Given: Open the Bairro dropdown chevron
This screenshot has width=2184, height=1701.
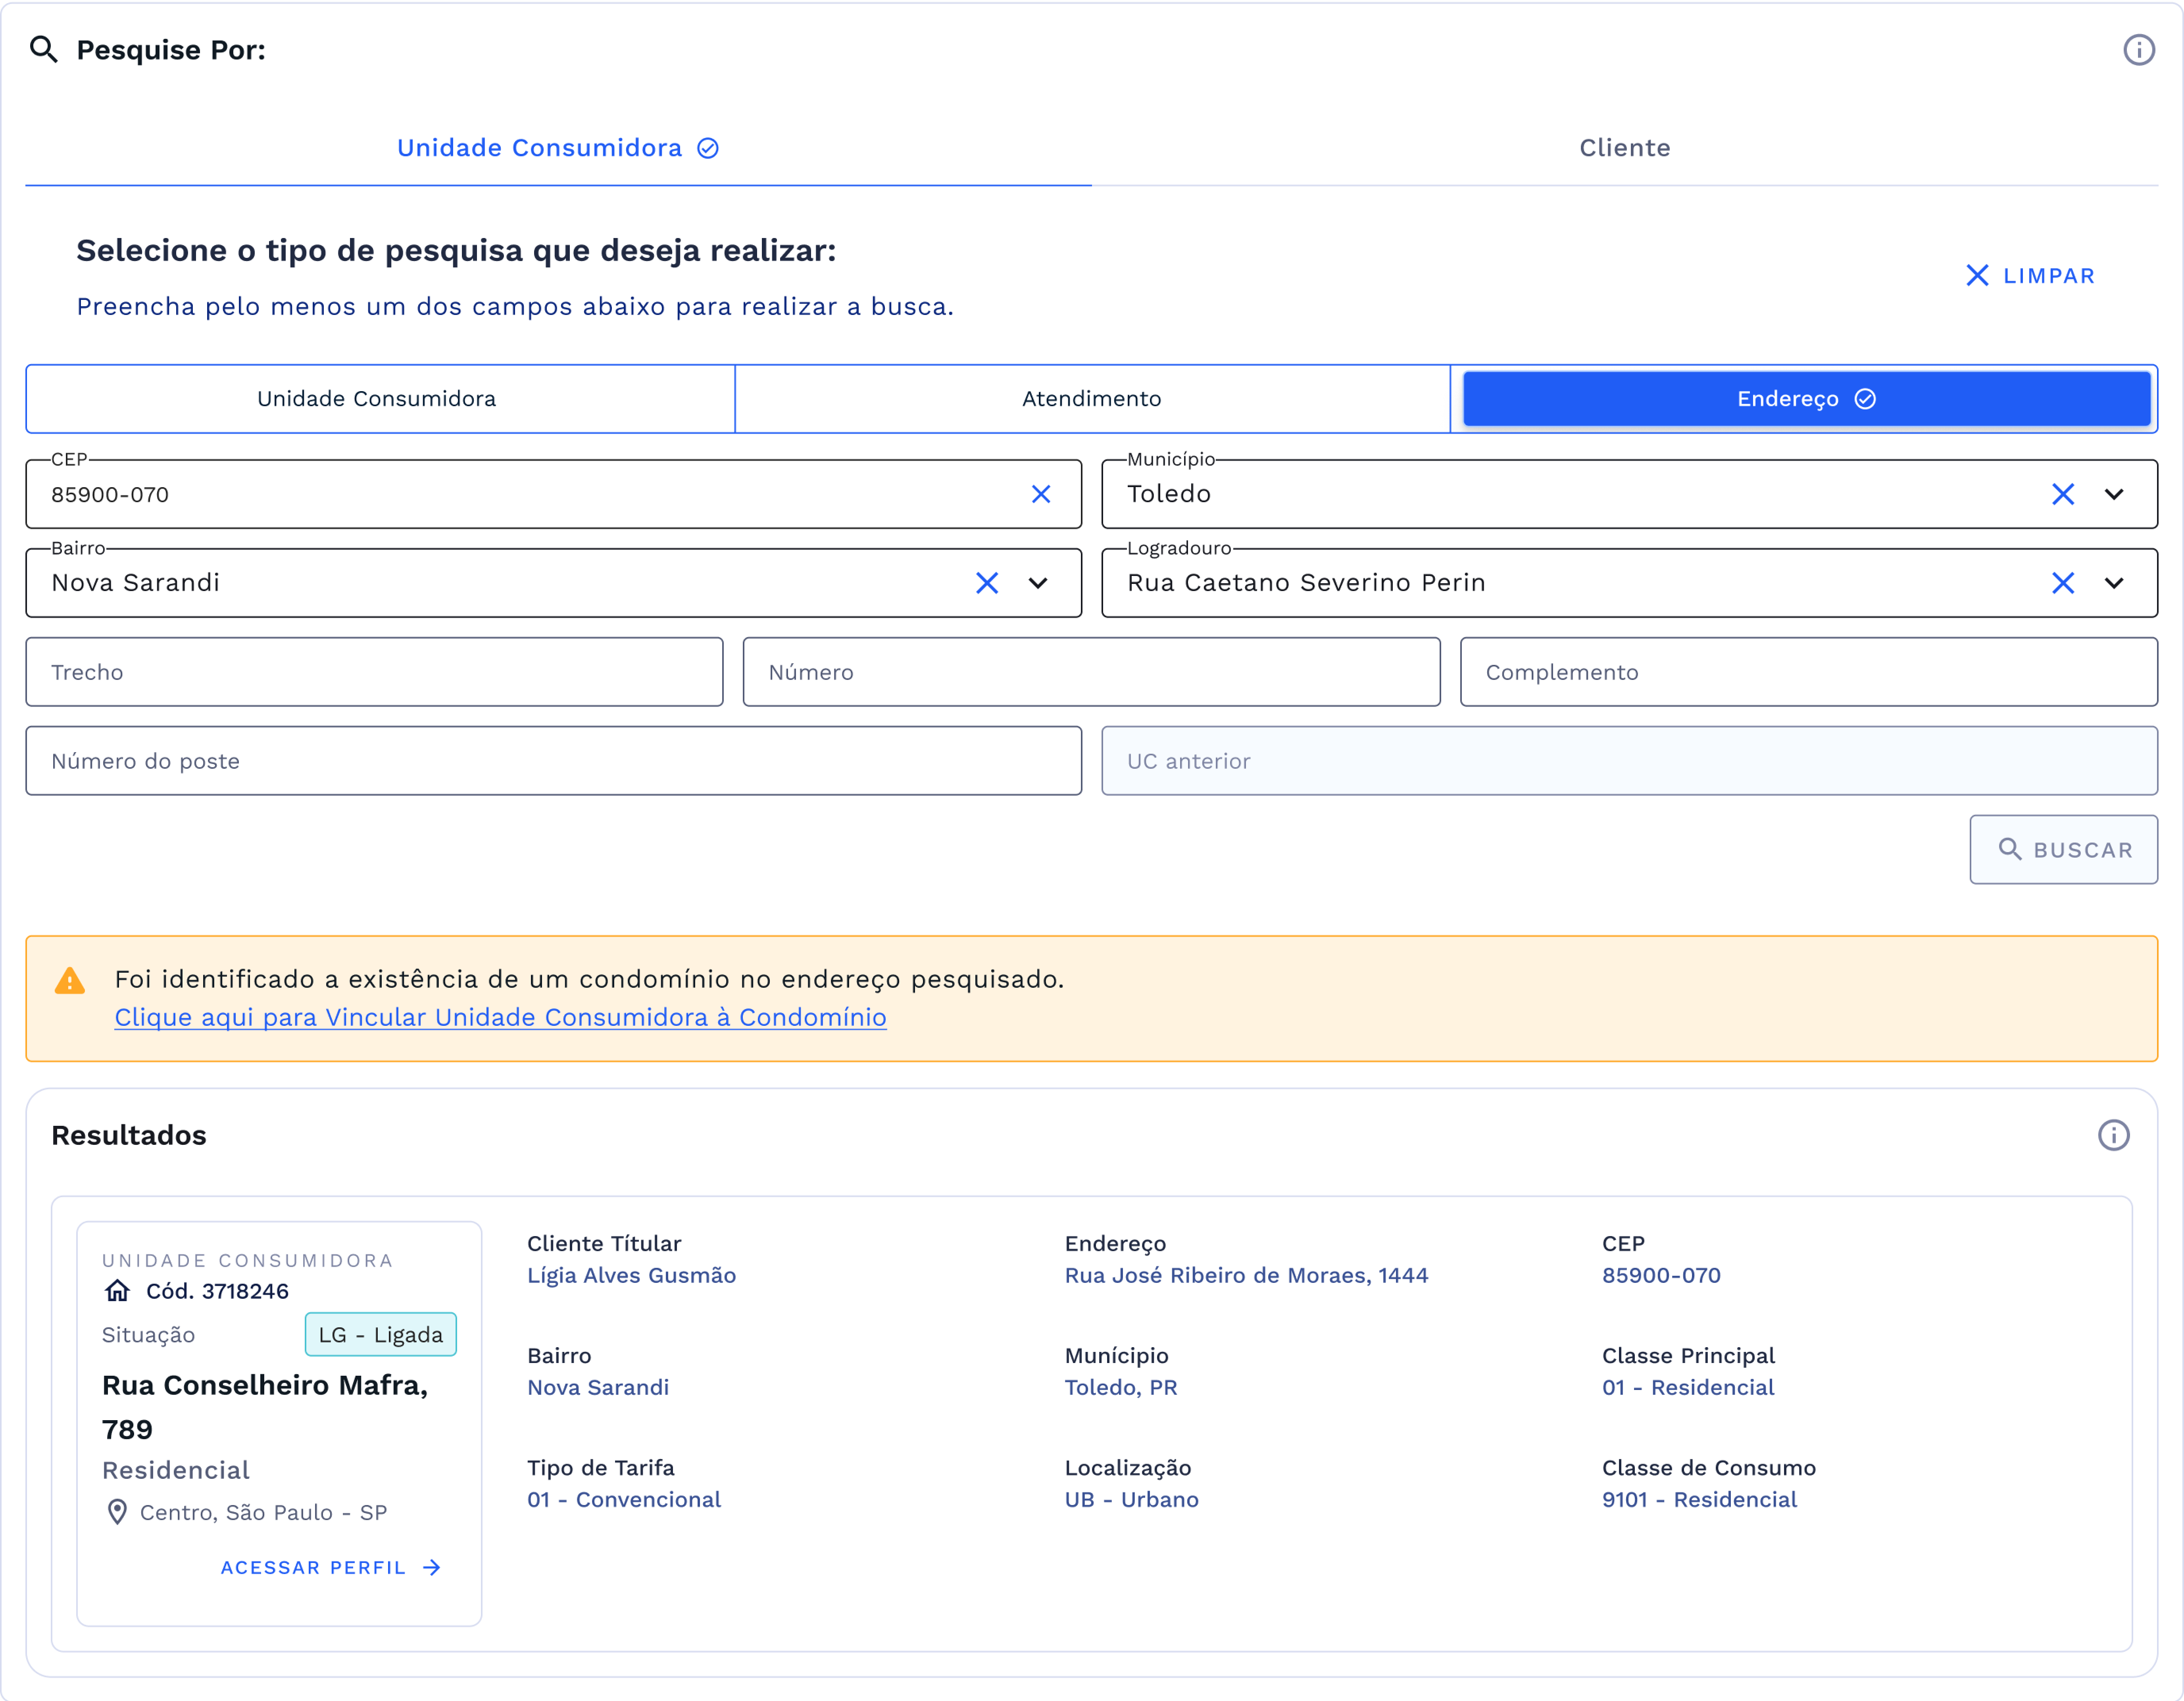Looking at the screenshot, I should pyautogui.click(x=1038, y=583).
